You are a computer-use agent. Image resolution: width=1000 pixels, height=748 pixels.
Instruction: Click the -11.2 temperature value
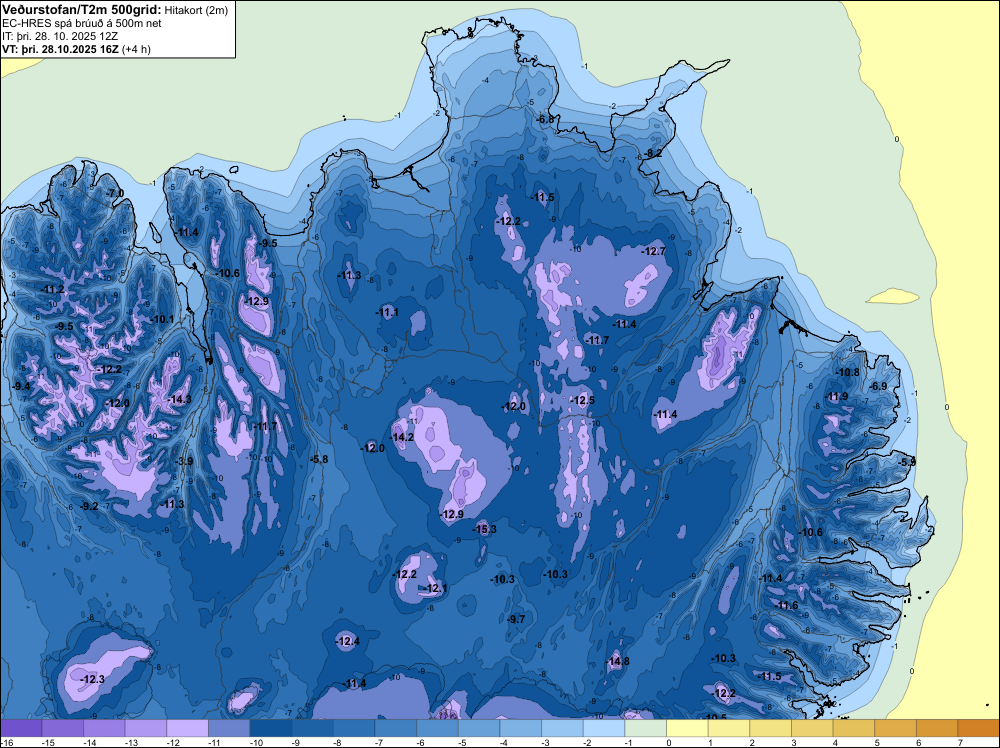click(x=53, y=290)
